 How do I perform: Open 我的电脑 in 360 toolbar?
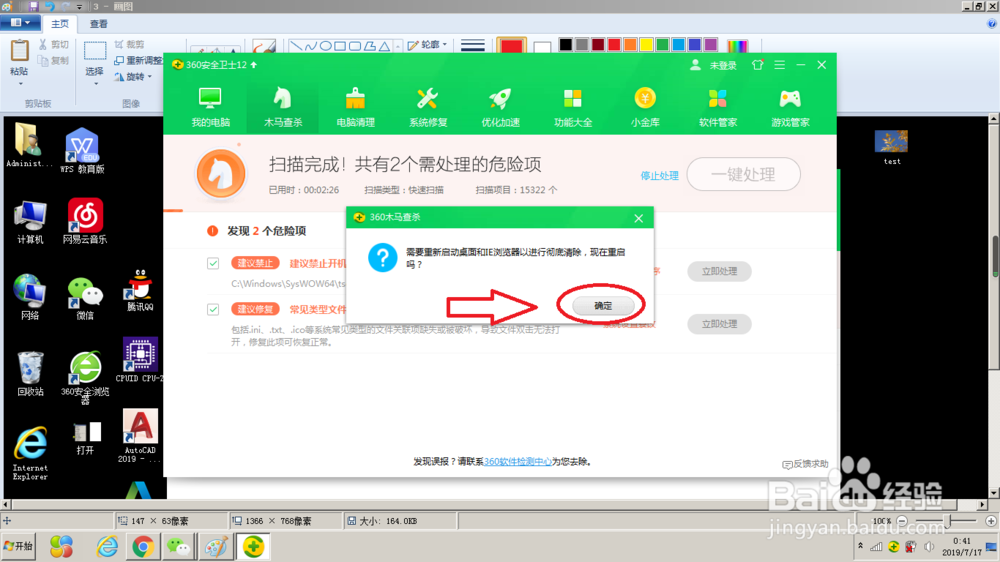[210, 107]
